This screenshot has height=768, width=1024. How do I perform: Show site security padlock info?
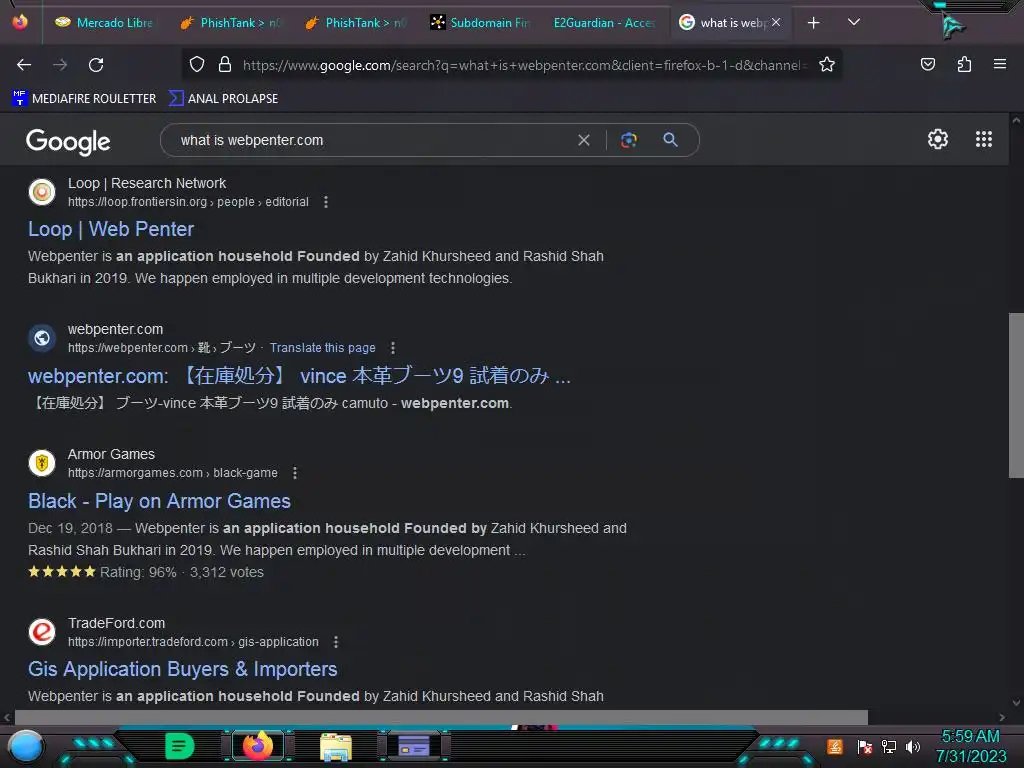coord(225,64)
